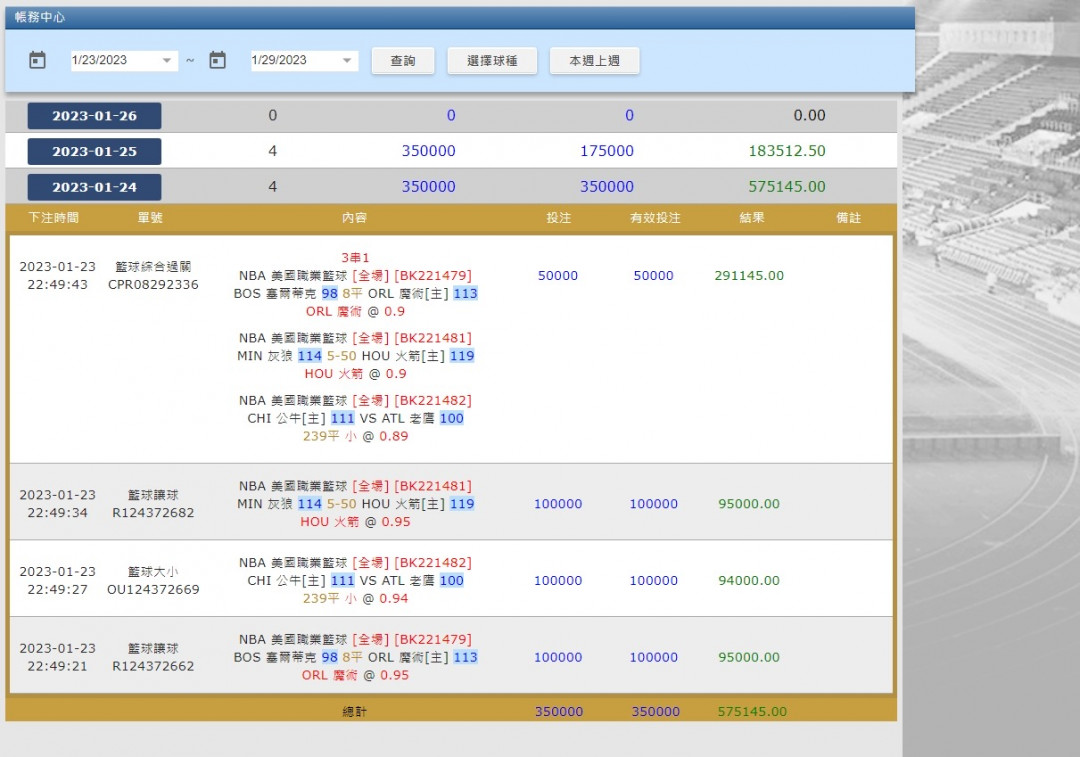Open the 1/29/2023 end date dropdown
This screenshot has height=757, width=1080.
click(346, 61)
